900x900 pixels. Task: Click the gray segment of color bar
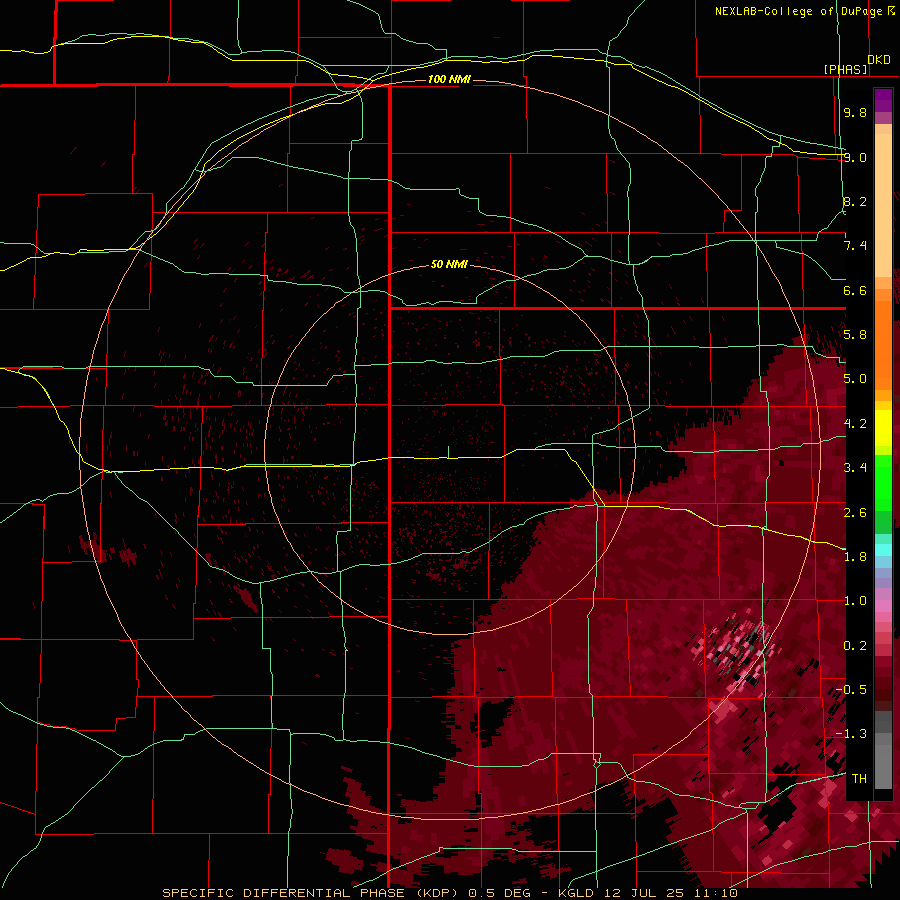tap(883, 749)
